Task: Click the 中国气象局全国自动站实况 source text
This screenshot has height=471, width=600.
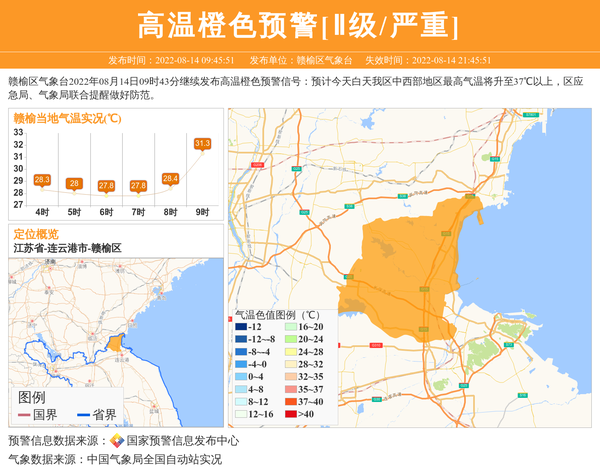Action: (x=154, y=460)
